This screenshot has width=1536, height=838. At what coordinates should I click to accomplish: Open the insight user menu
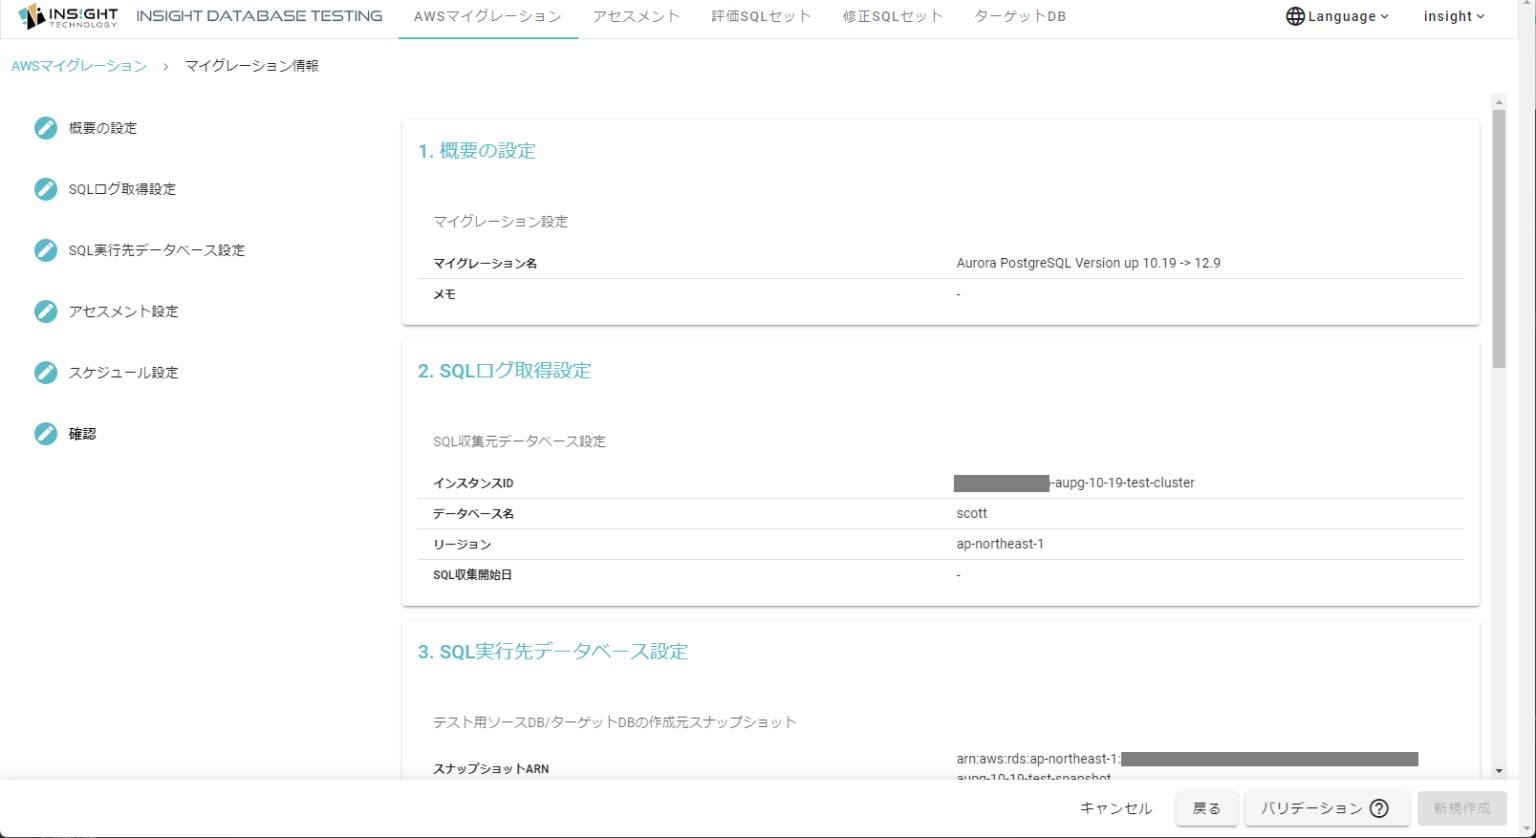[x=1454, y=16]
